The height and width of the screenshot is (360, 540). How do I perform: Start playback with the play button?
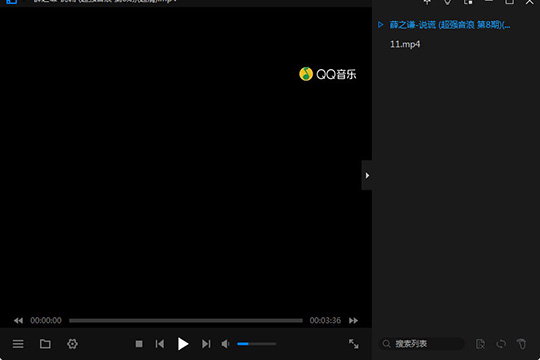(183, 344)
